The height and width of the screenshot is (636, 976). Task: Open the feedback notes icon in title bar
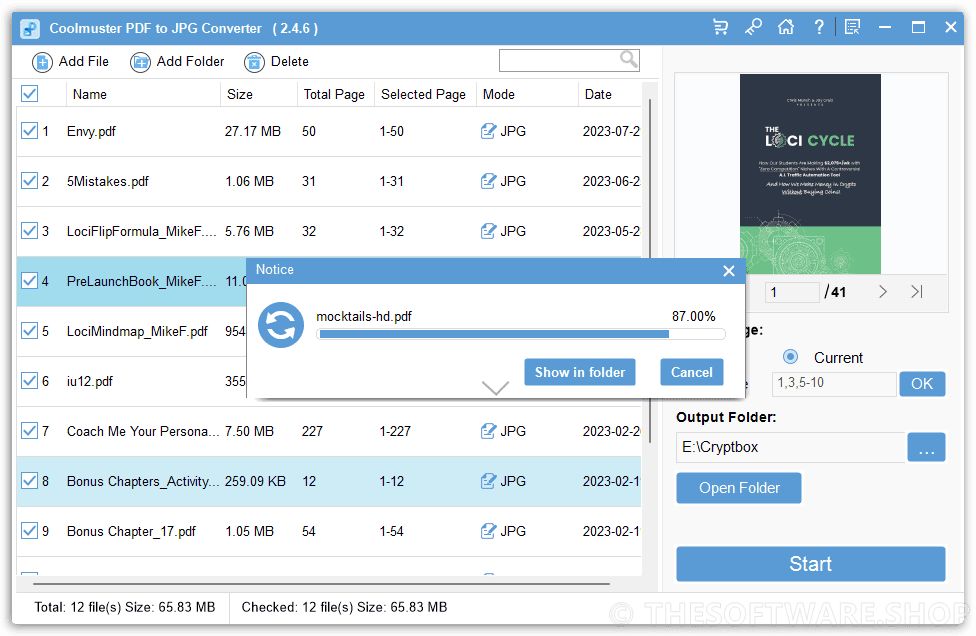point(852,27)
